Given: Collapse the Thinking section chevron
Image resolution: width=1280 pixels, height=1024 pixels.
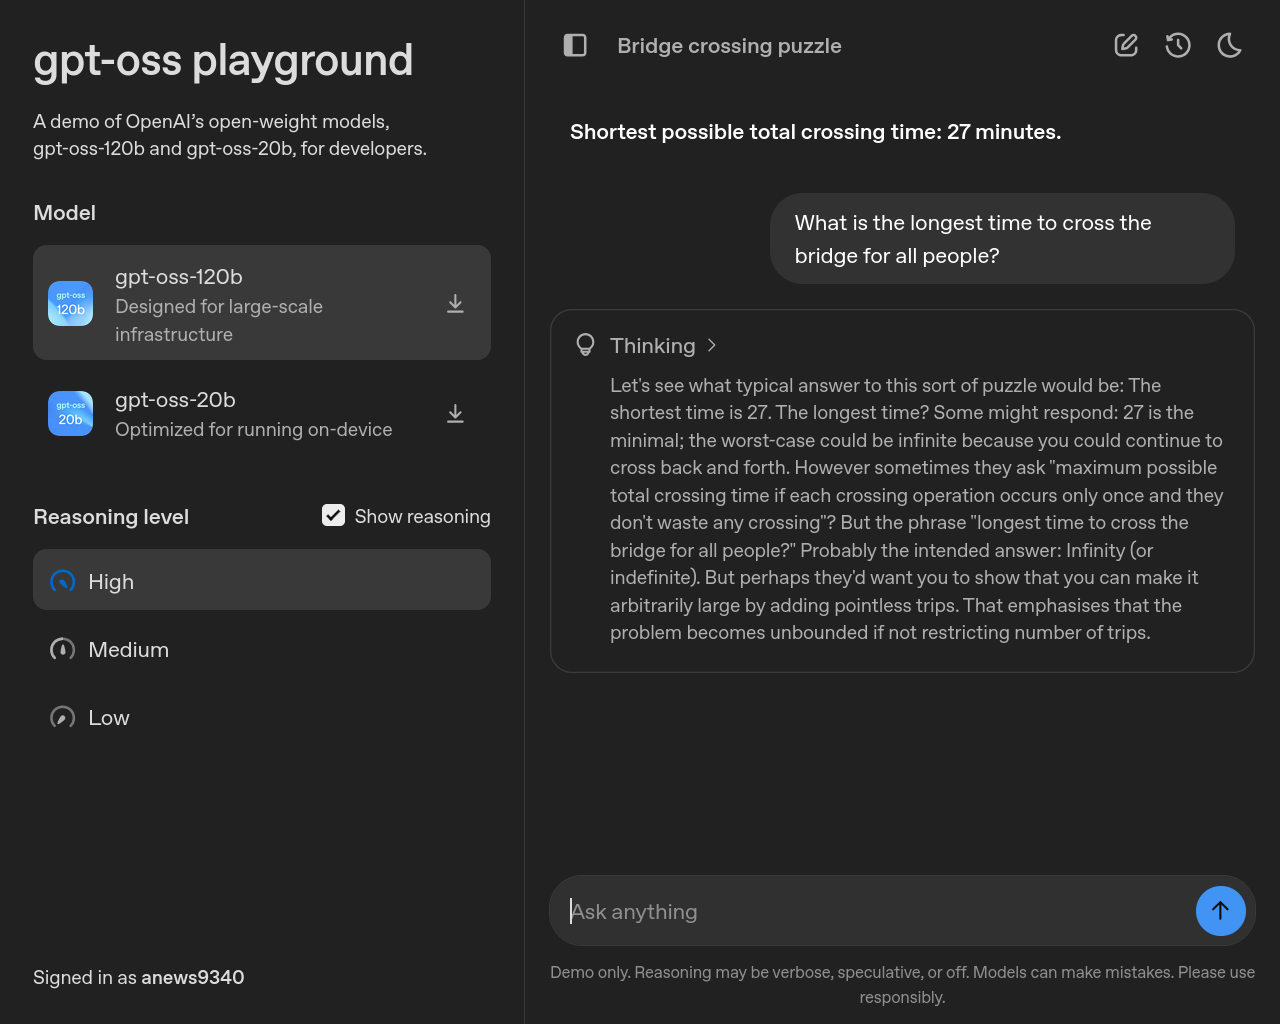Looking at the screenshot, I should 712,345.
